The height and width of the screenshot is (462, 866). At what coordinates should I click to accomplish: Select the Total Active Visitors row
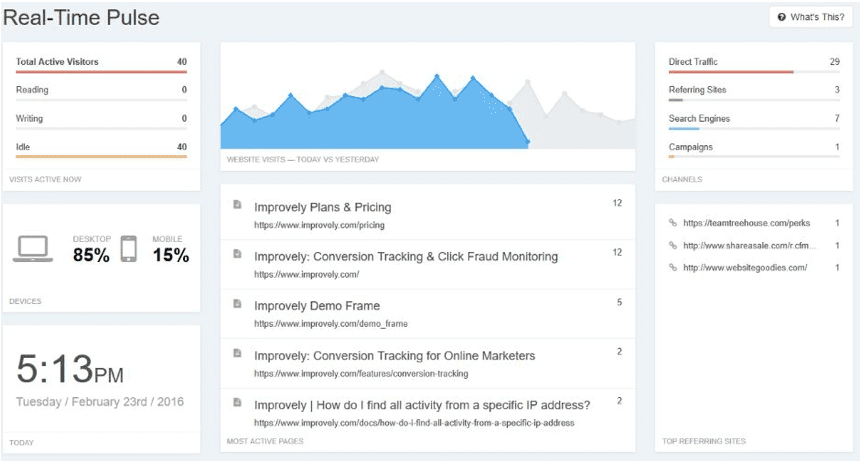coord(101,63)
